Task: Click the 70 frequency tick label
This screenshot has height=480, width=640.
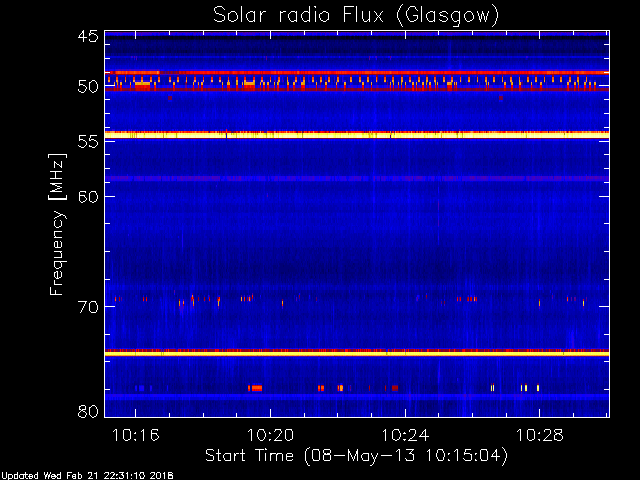Action: click(x=88, y=307)
